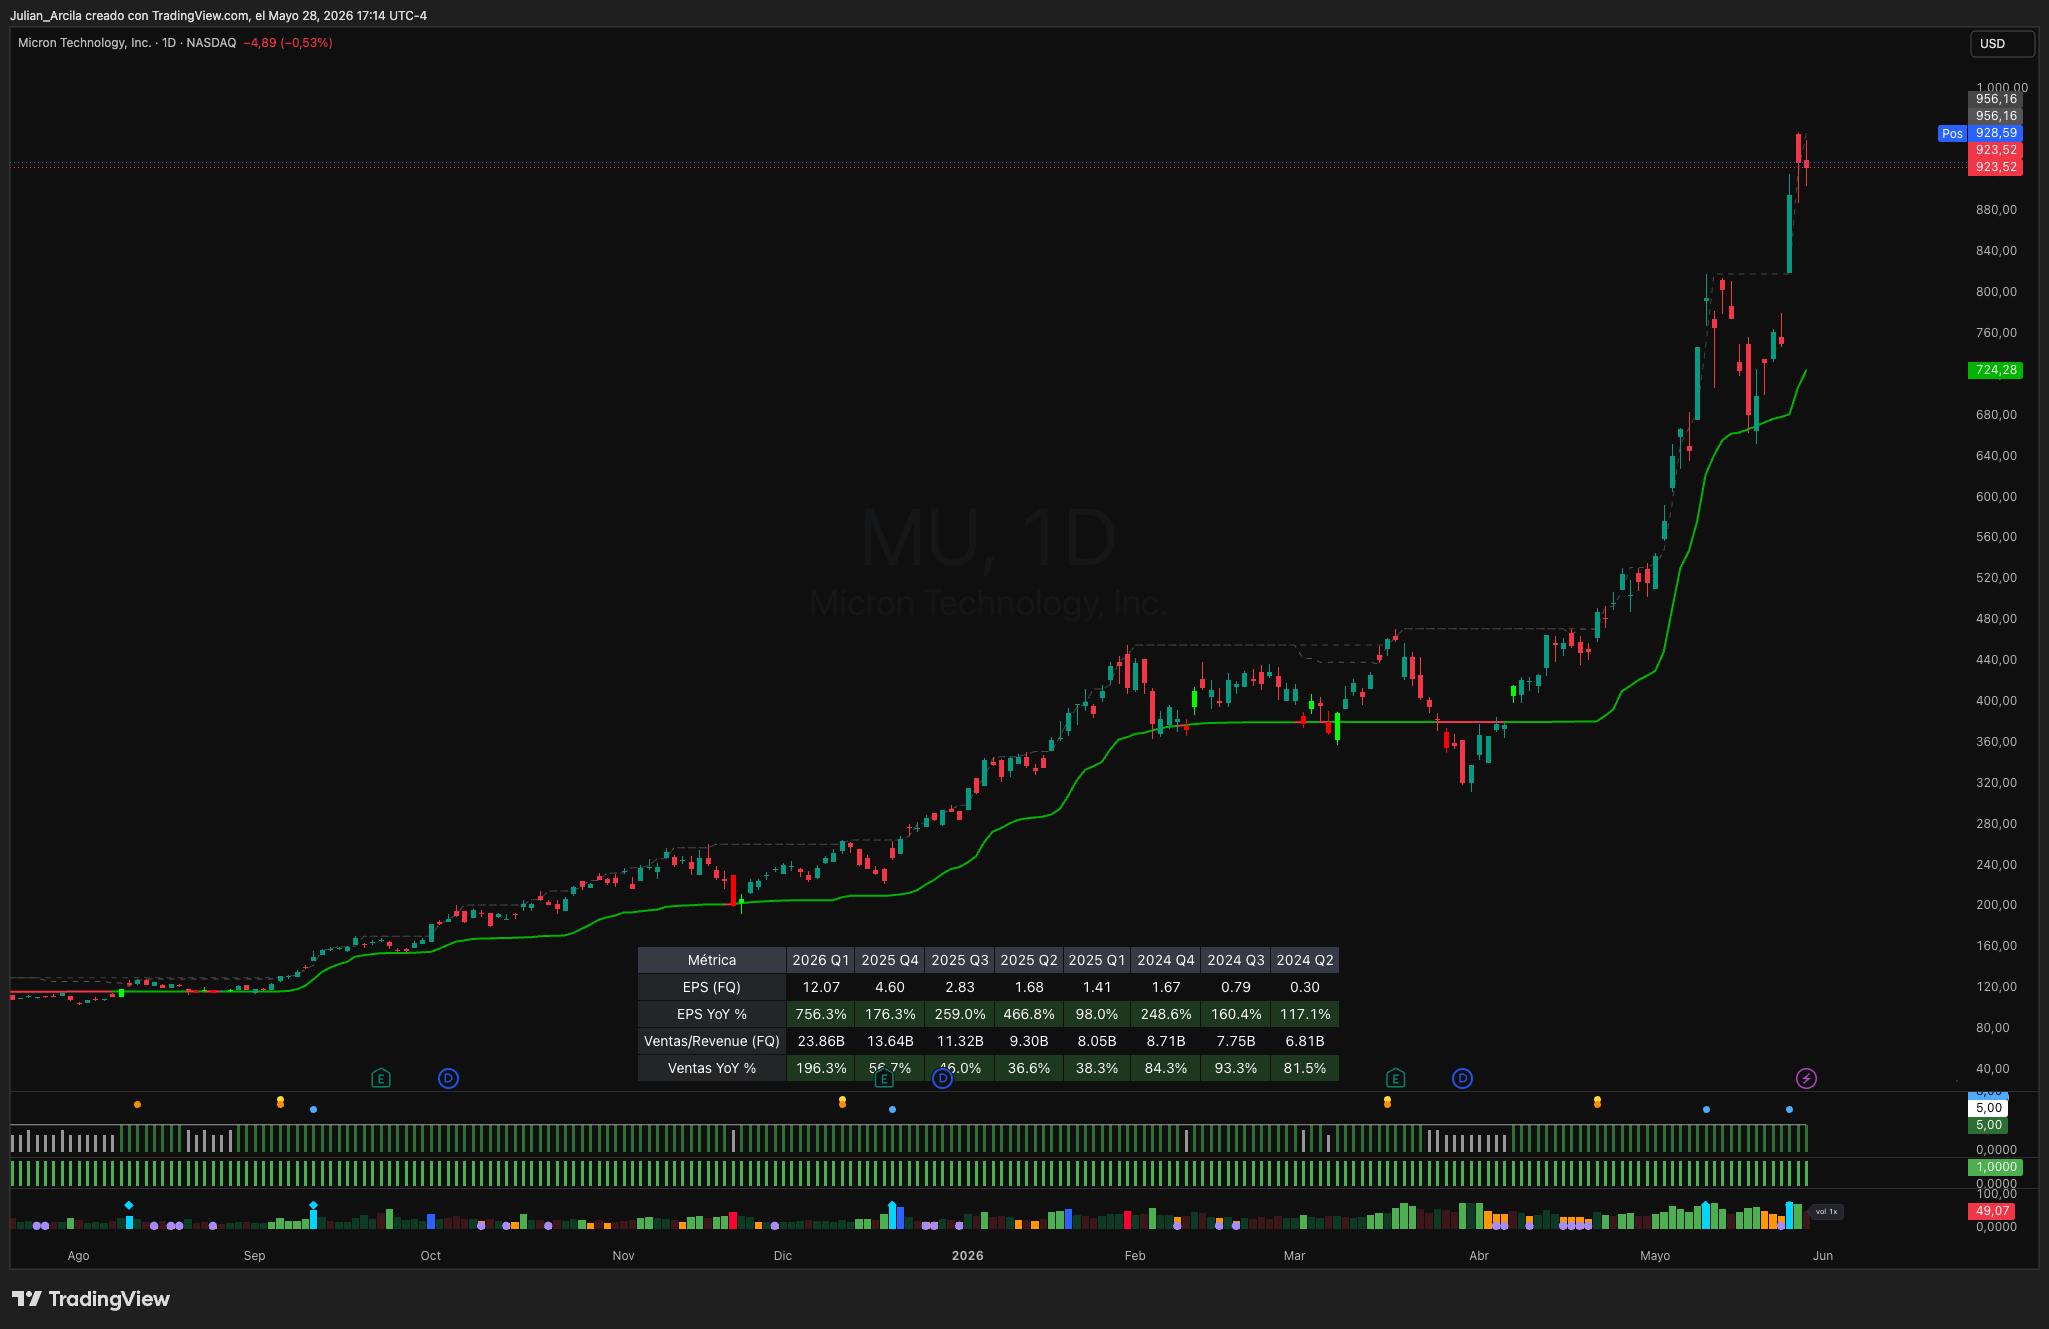Click the 2024 Q4 column header
The image size is (2049, 1329).
(1166, 960)
